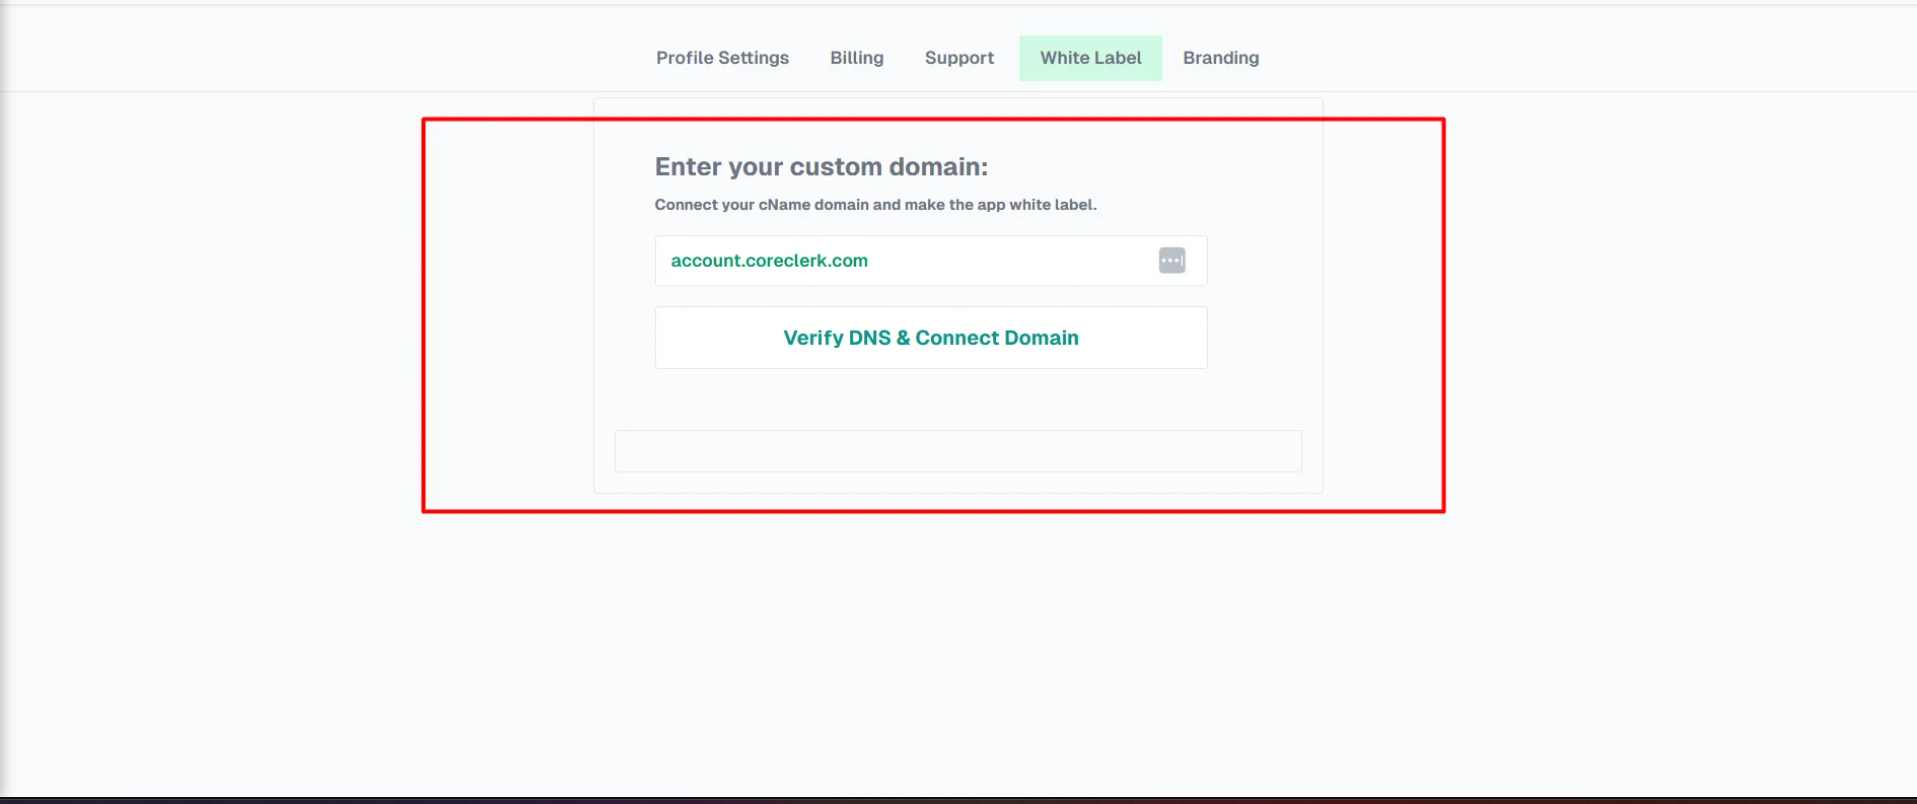Click the word 'cName' in the description

pos(783,205)
